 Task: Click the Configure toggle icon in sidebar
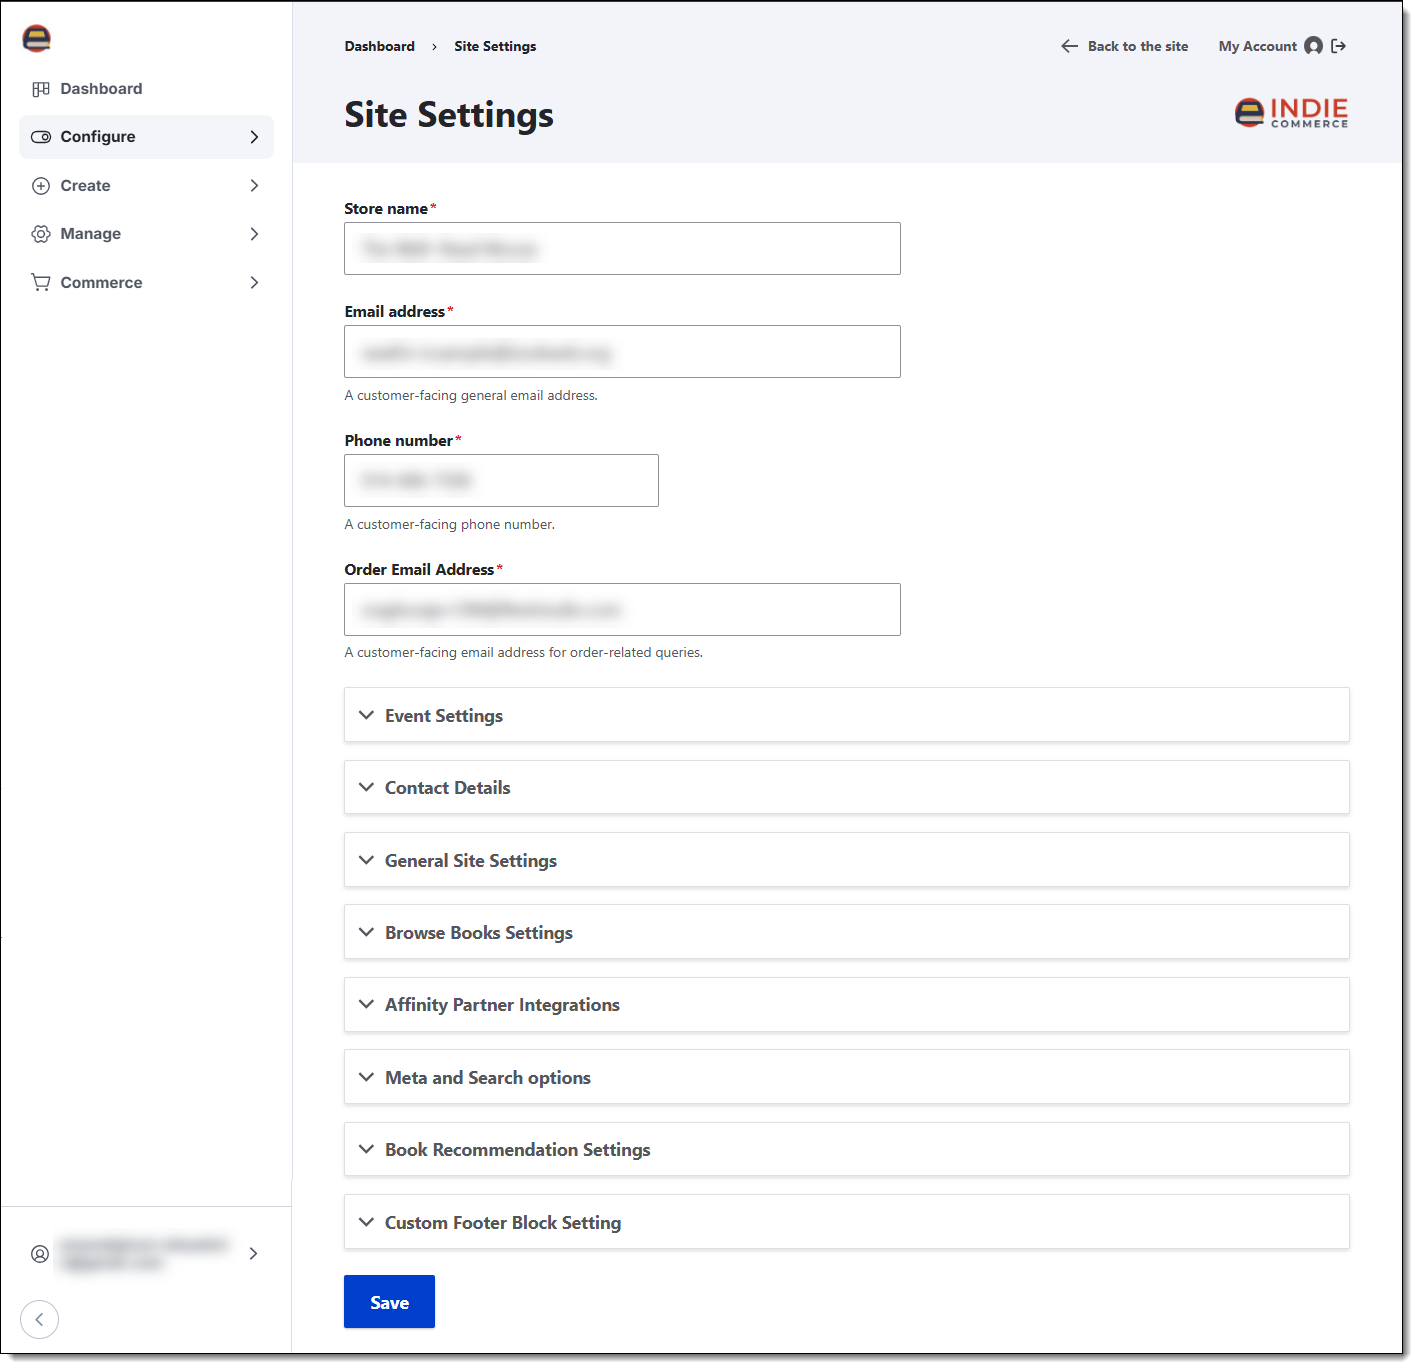pyautogui.click(x=41, y=137)
